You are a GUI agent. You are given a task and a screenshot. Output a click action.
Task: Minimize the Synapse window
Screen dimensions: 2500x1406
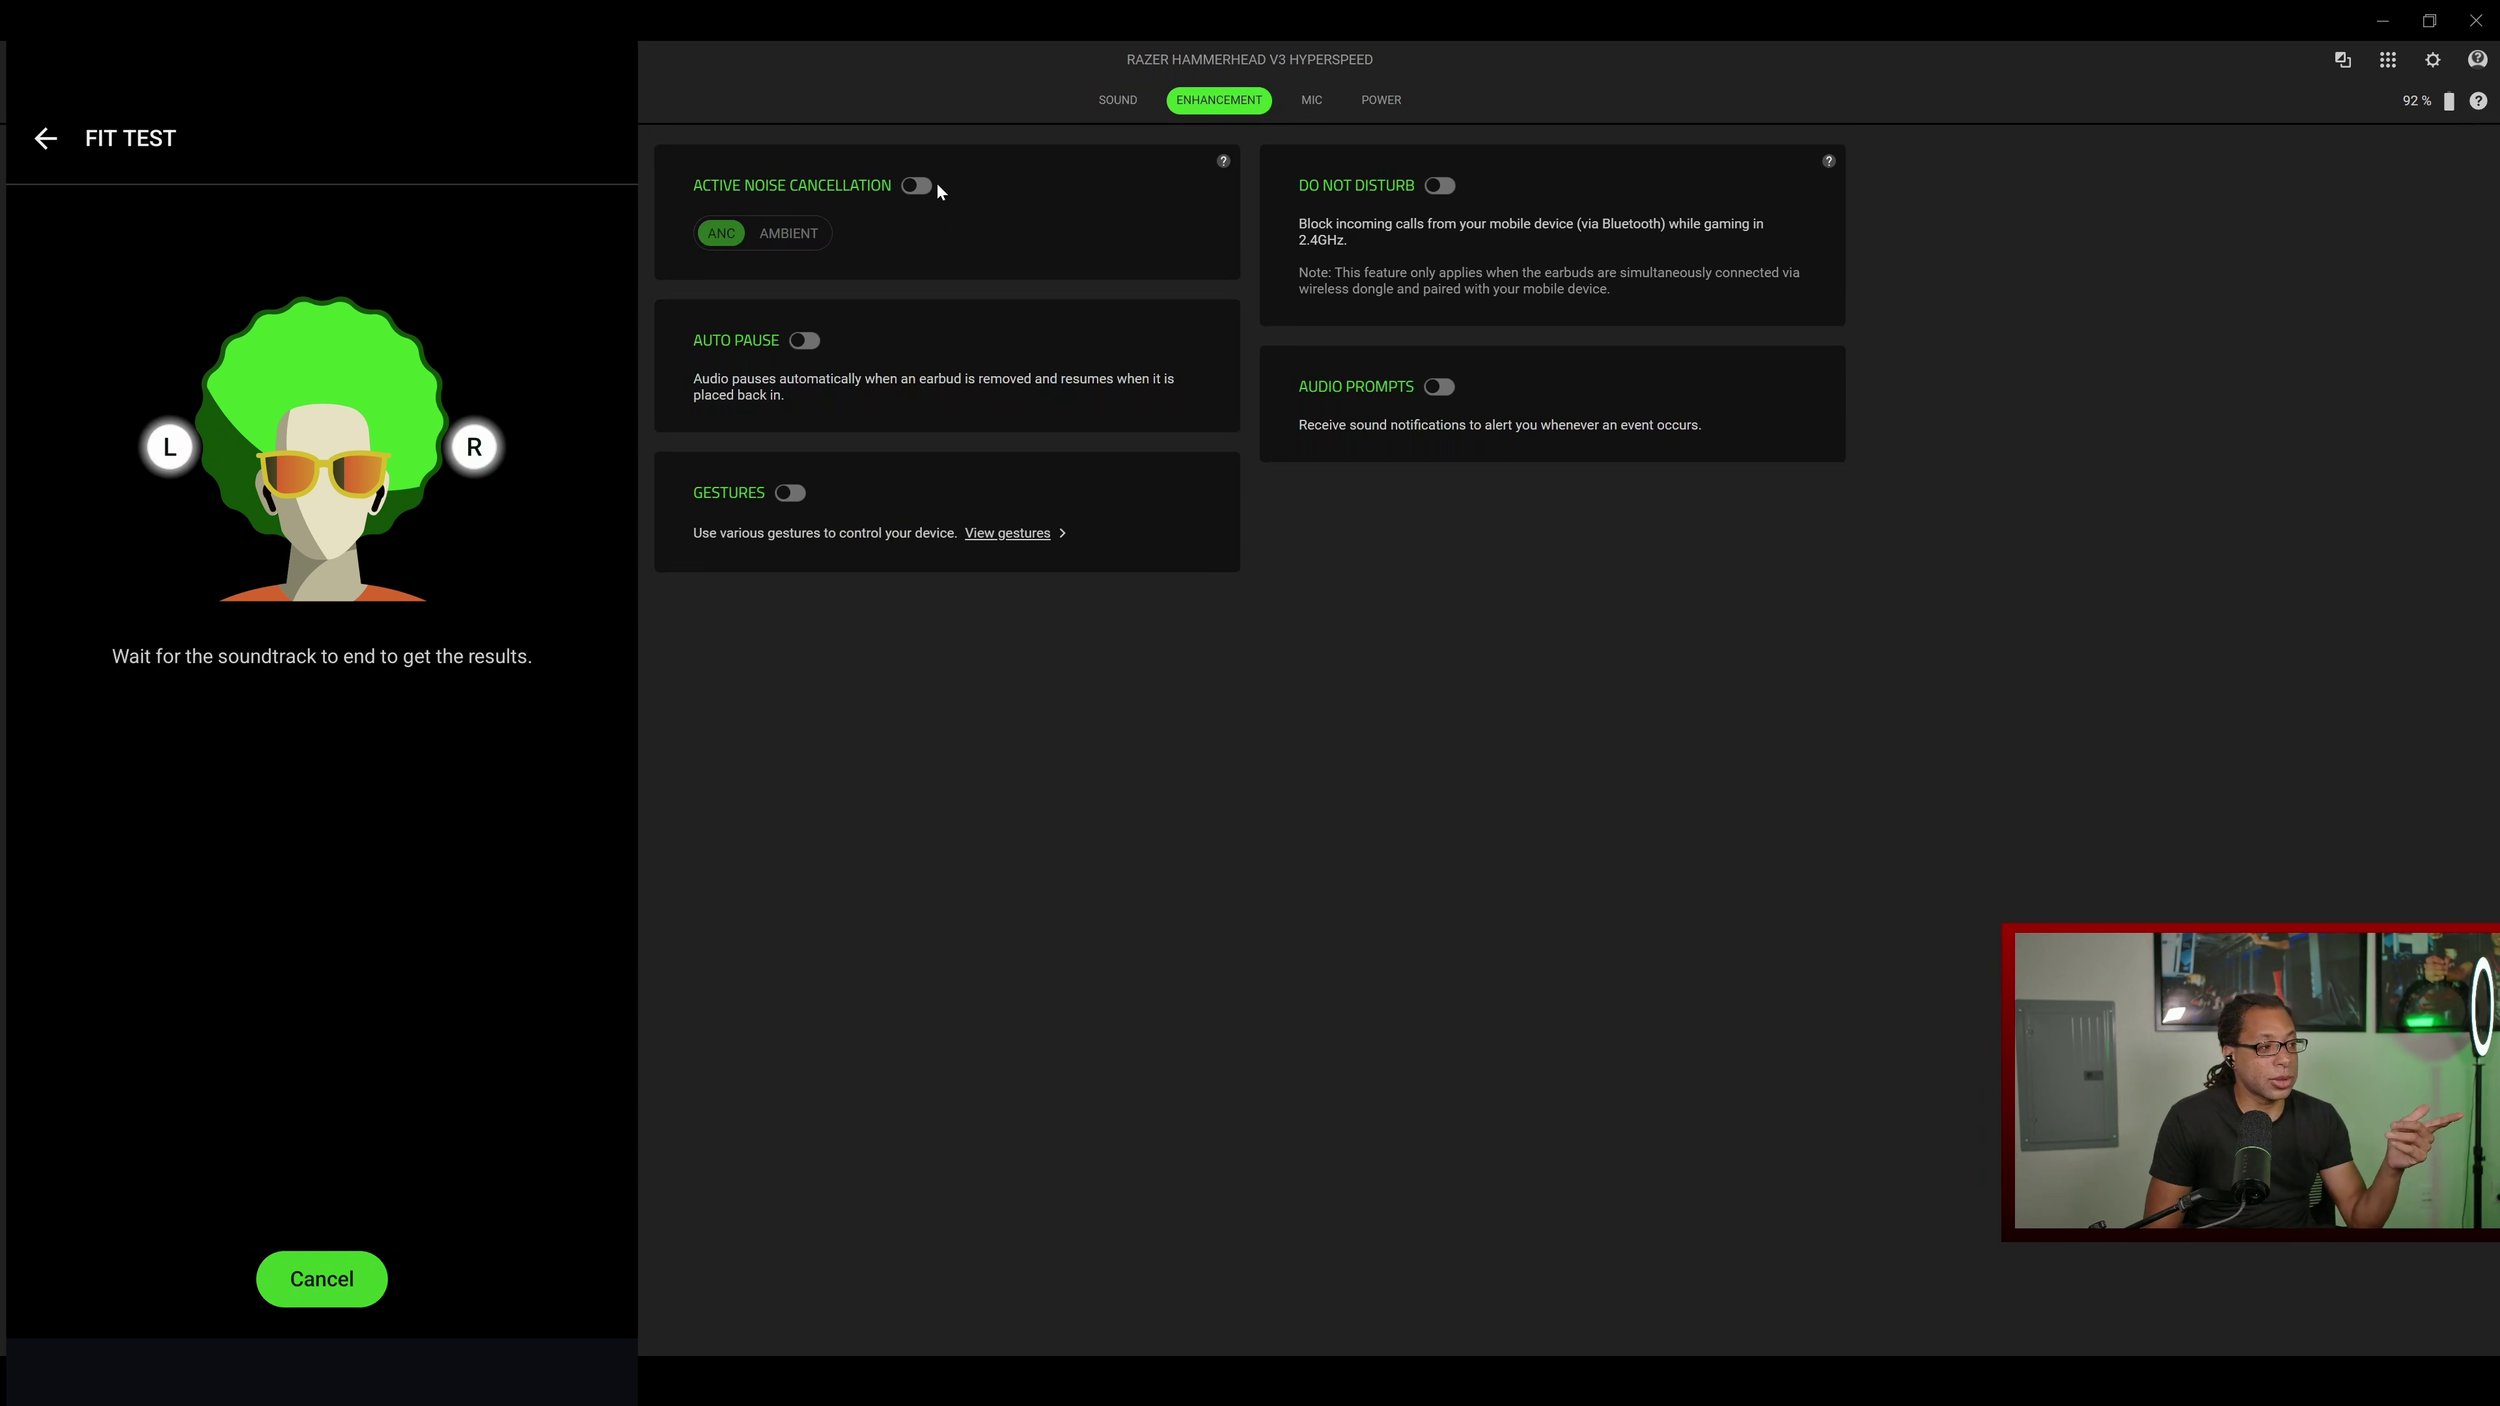[x=2383, y=21]
